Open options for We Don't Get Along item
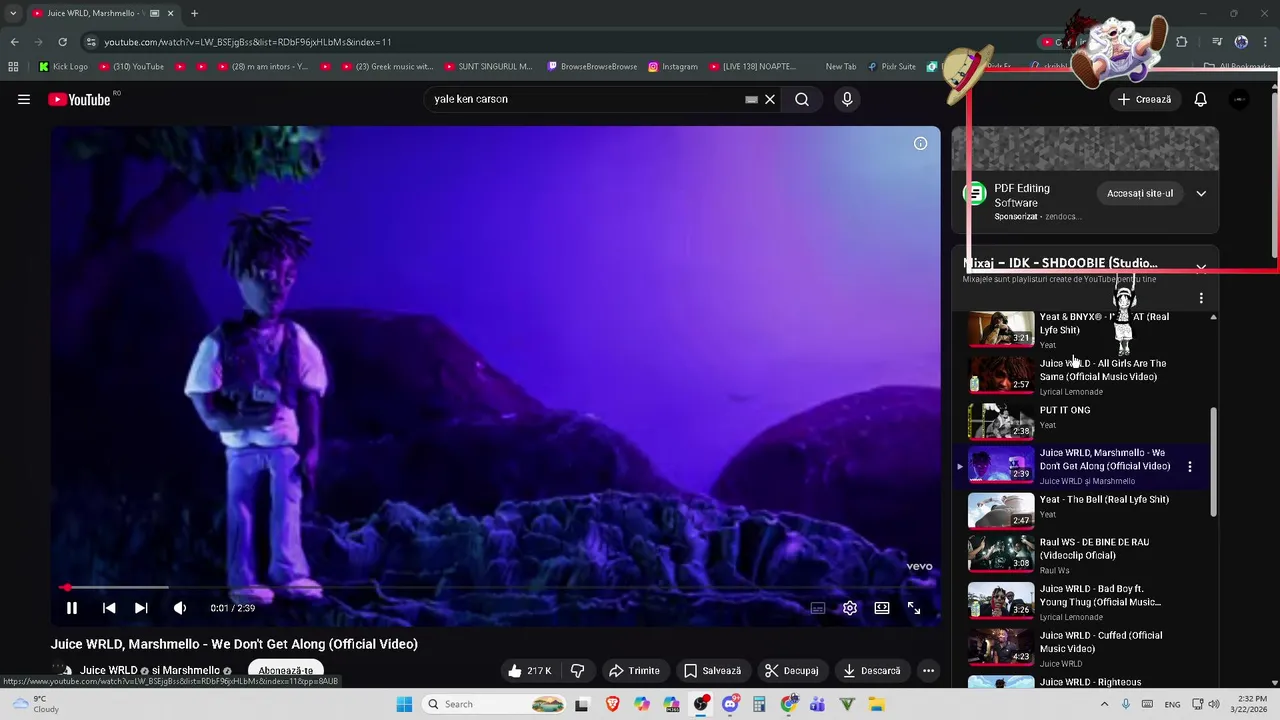Viewport: 1280px width, 720px height. point(1189,466)
